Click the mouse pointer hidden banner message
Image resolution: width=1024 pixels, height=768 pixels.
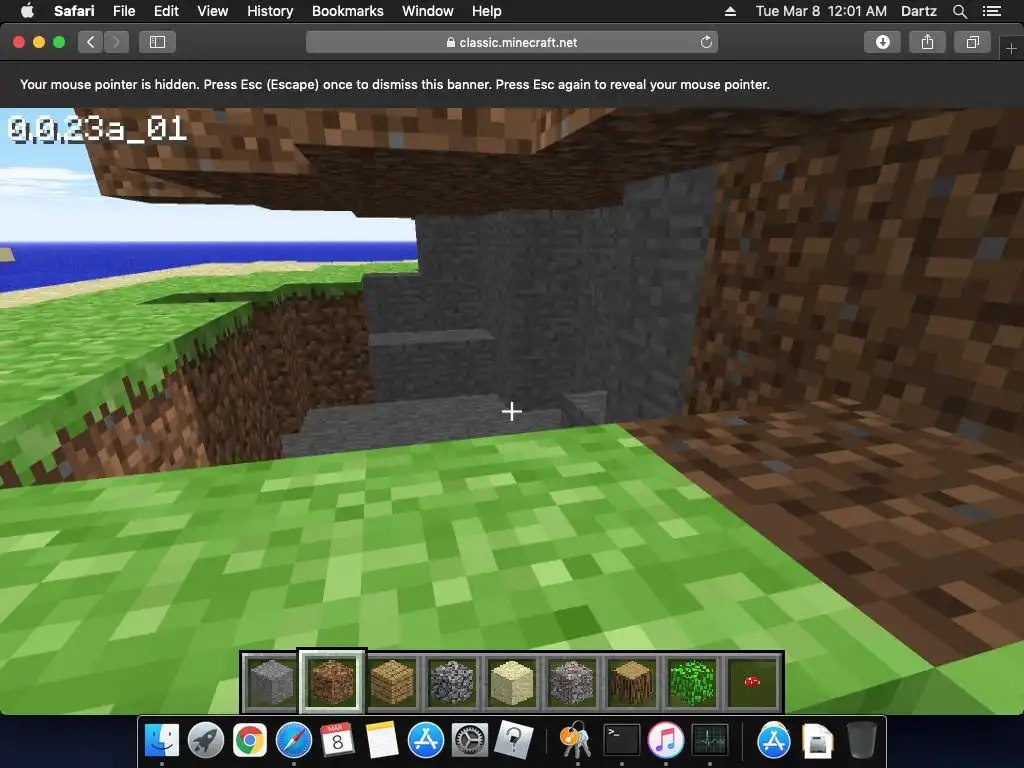pos(394,84)
